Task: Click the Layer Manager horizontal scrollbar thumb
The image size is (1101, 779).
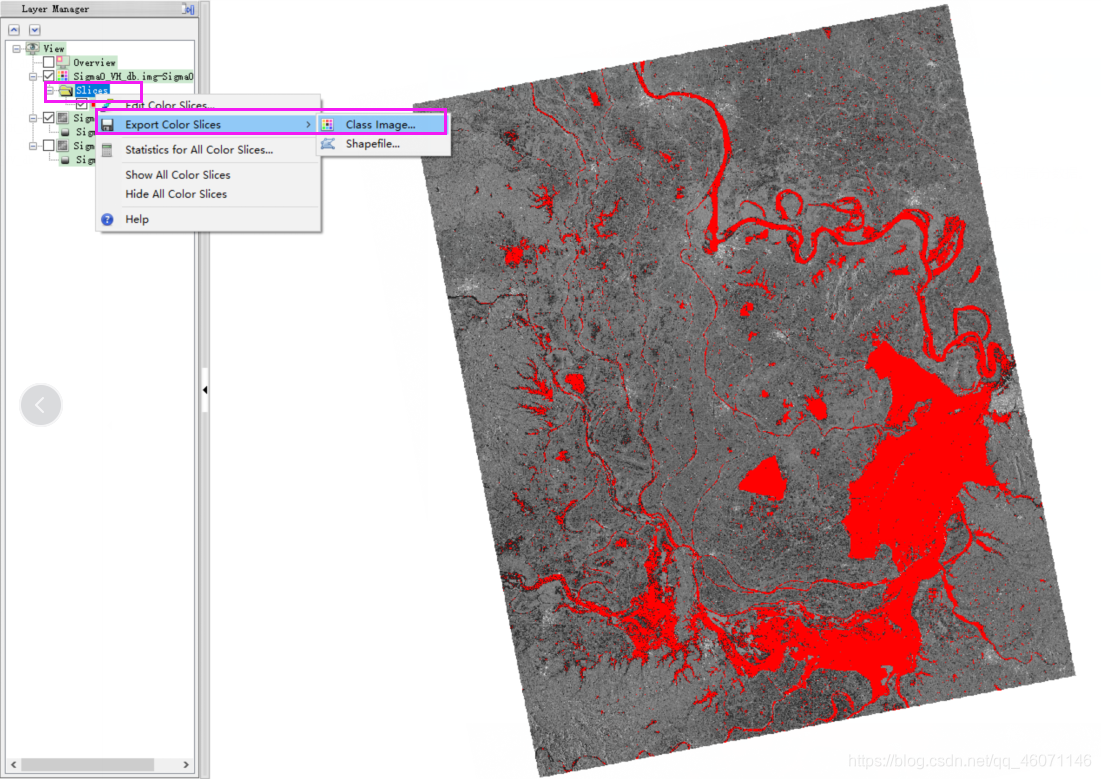Action: (87, 764)
